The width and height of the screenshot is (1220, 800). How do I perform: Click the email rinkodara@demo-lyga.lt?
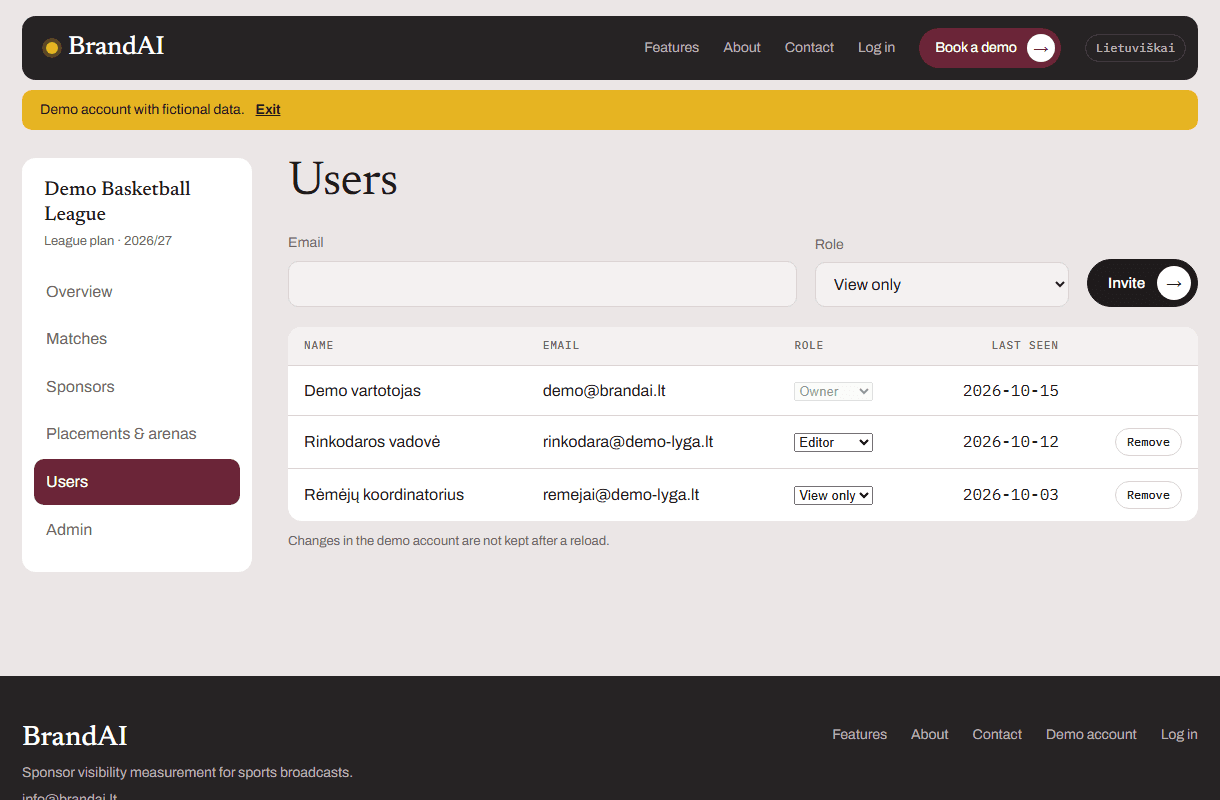click(628, 442)
